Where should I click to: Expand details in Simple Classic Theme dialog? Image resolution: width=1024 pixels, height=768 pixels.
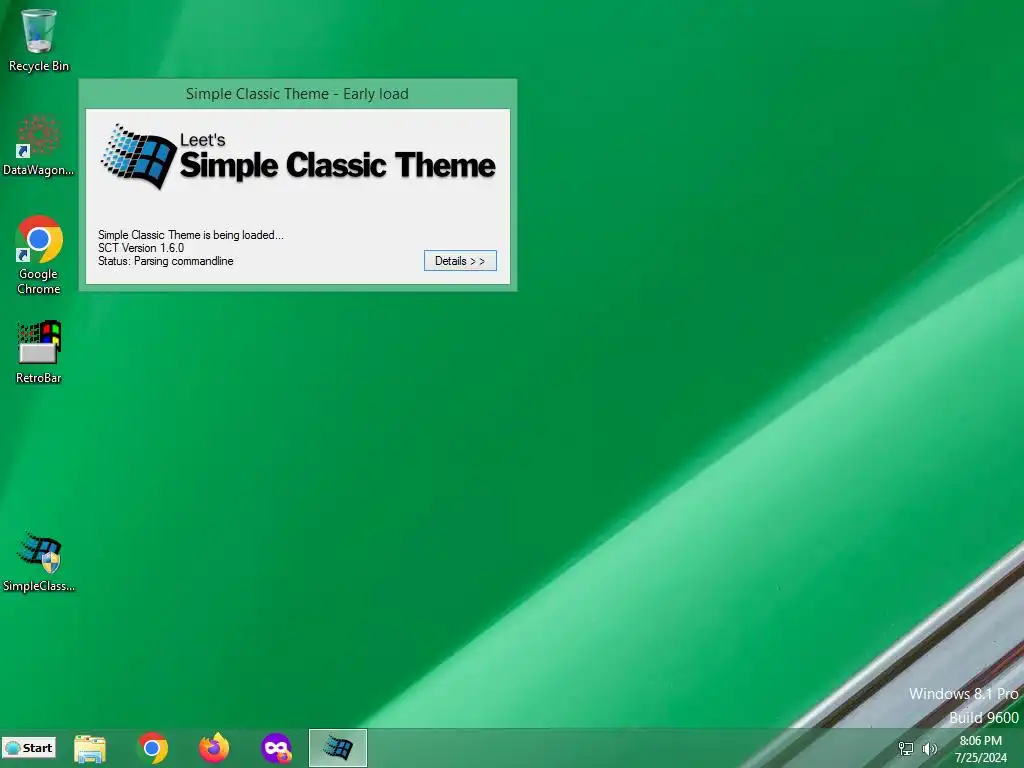[x=460, y=261]
